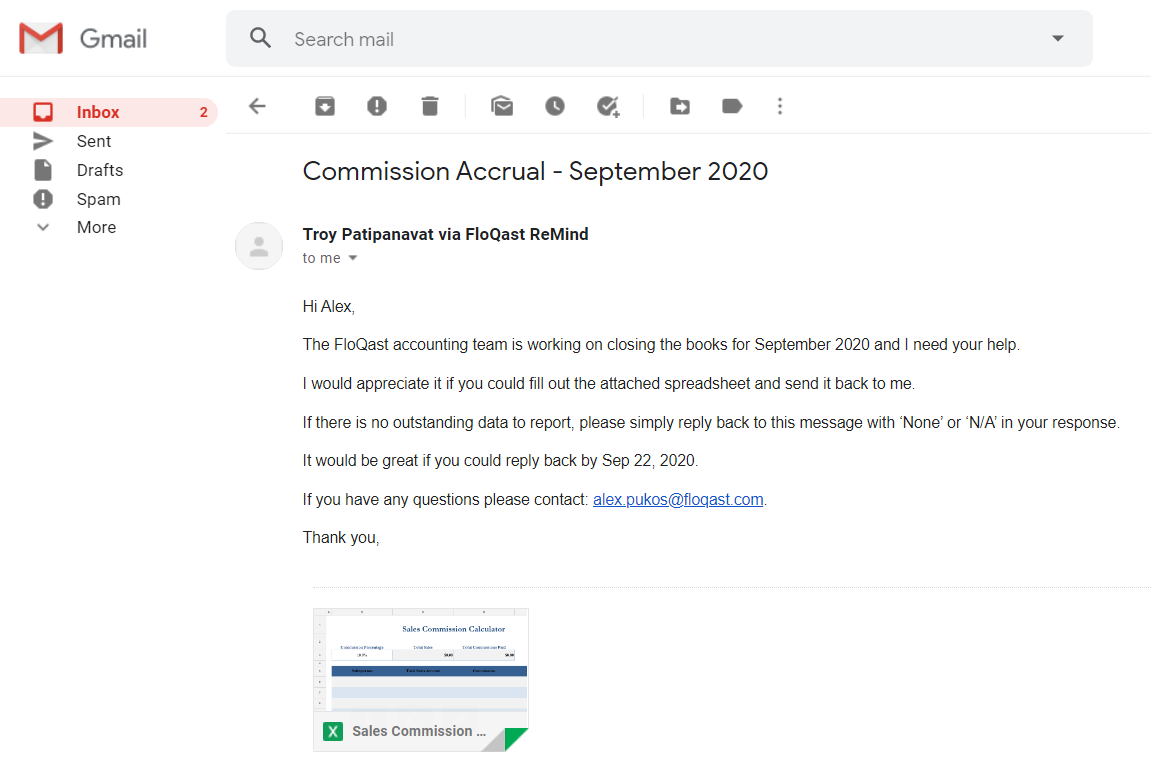Open the Labels tag icon
The height and width of the screenshot is (766, 1151).
pyautogui.click(x=732, y=106)
